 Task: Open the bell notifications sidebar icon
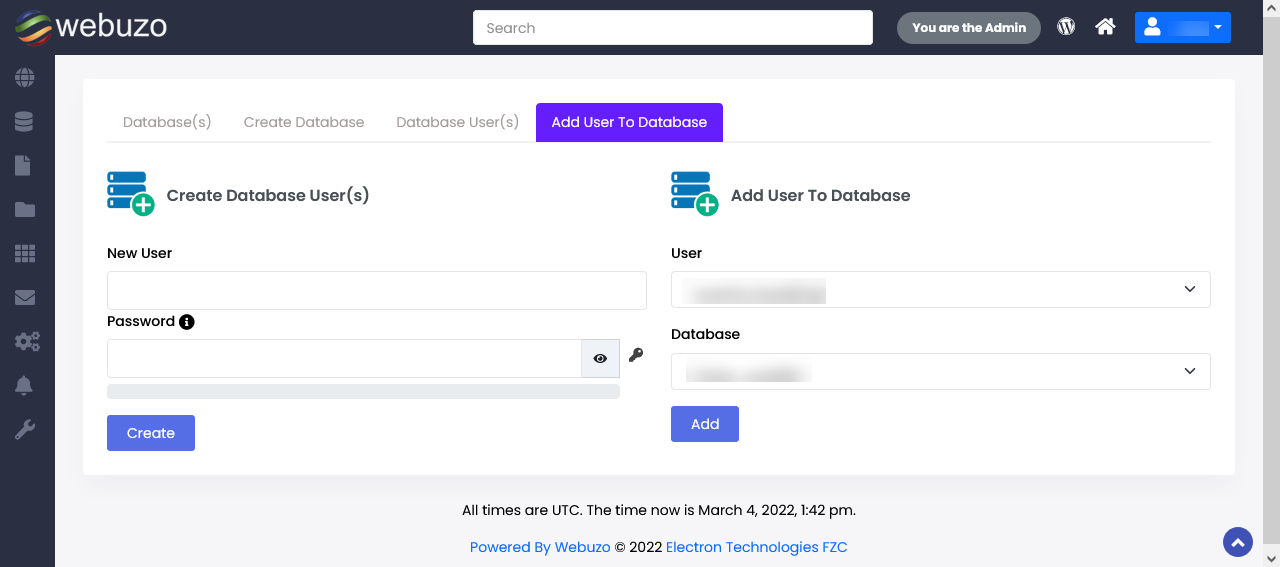tap(25, 385)
